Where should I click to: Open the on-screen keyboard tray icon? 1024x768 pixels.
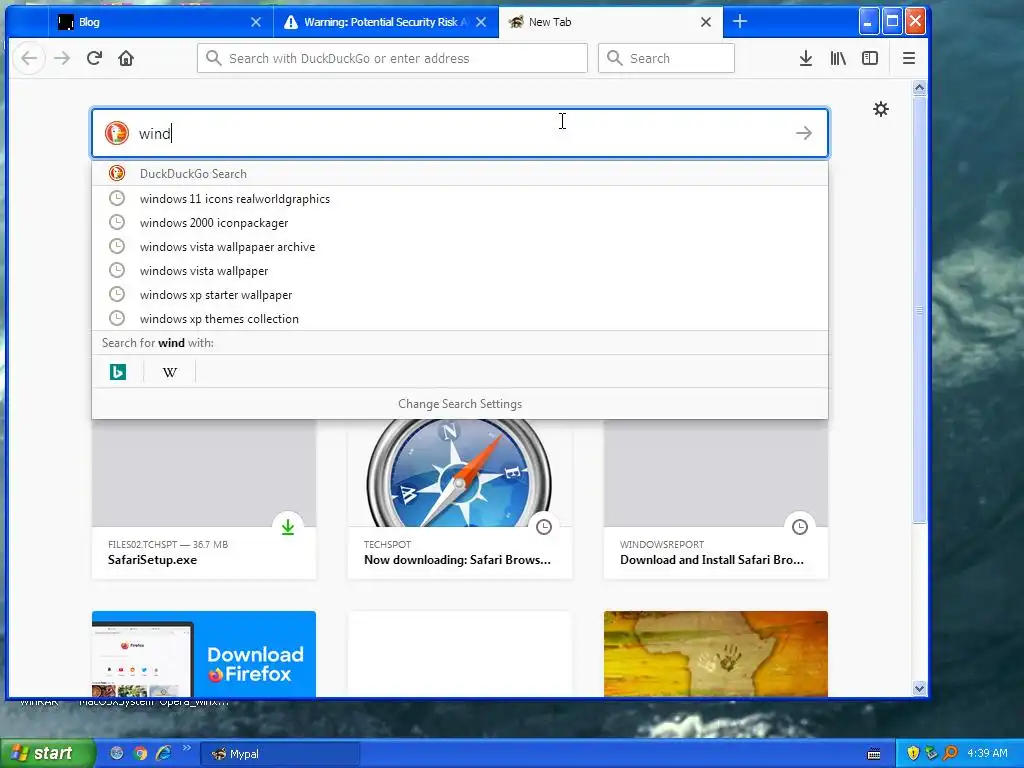click(874, 754)
